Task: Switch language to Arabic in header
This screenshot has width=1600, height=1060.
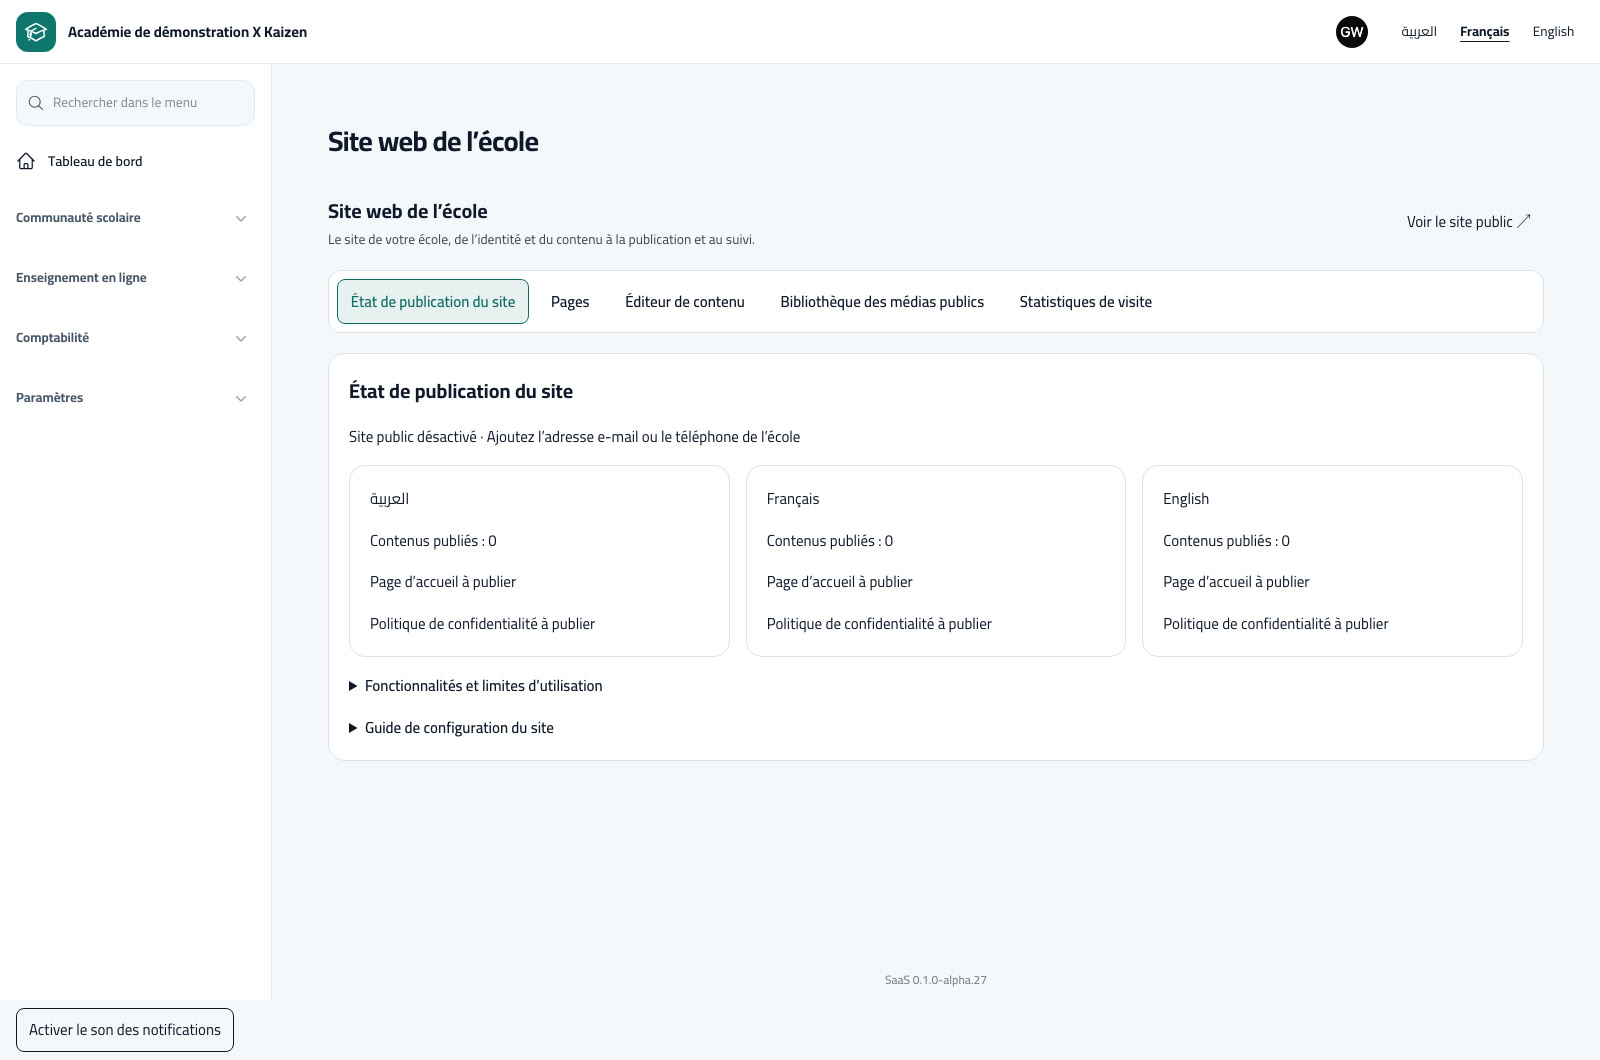Action: pyautogui.click(x=1419, y=32)
